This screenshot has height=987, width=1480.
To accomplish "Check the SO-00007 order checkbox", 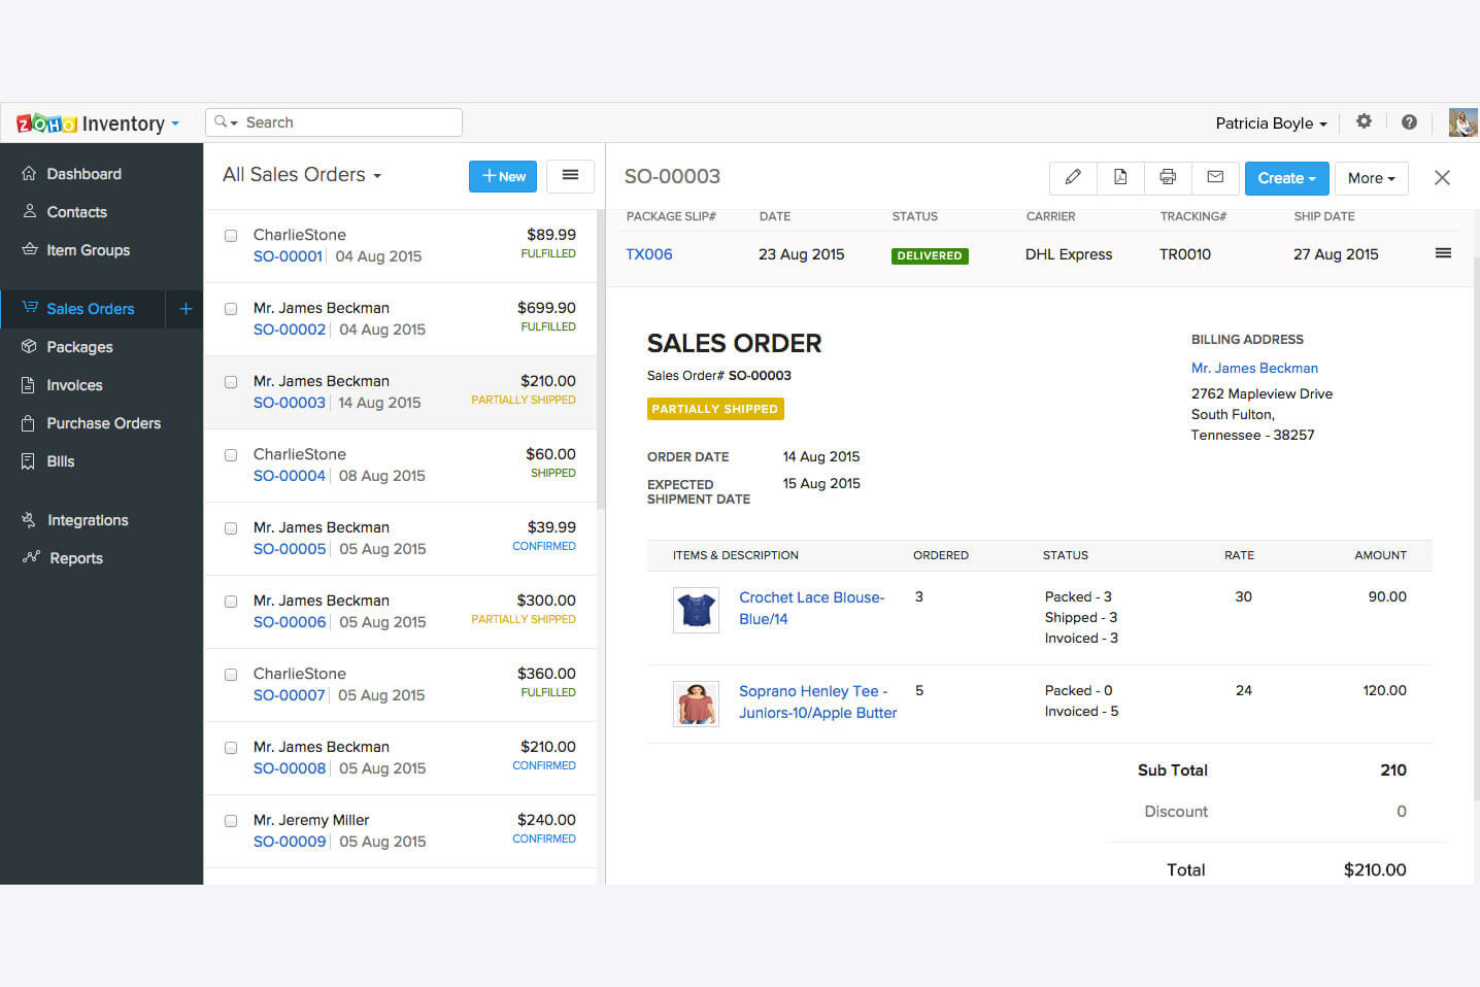I will click(231, 675).
